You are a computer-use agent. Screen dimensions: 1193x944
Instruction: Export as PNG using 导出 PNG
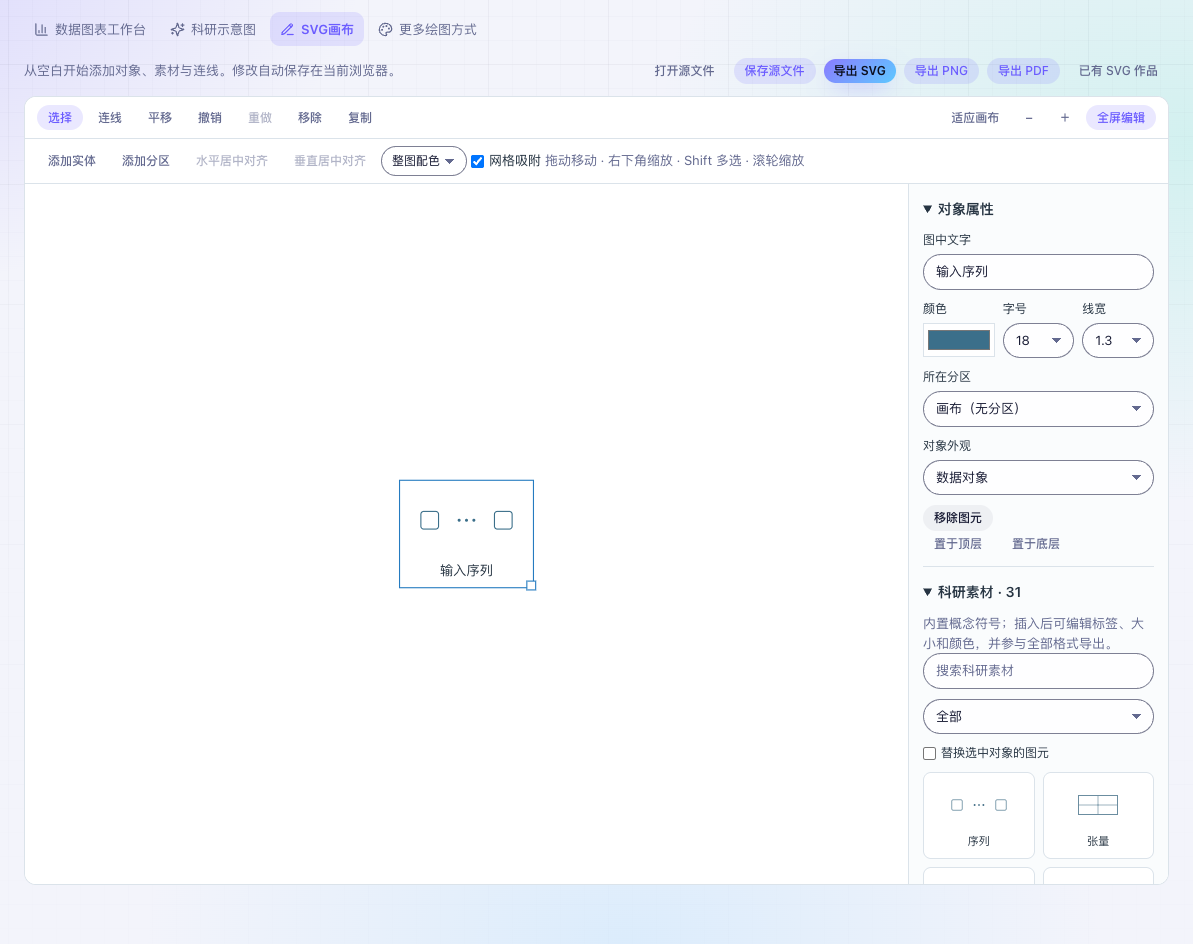tap(941, 71)
